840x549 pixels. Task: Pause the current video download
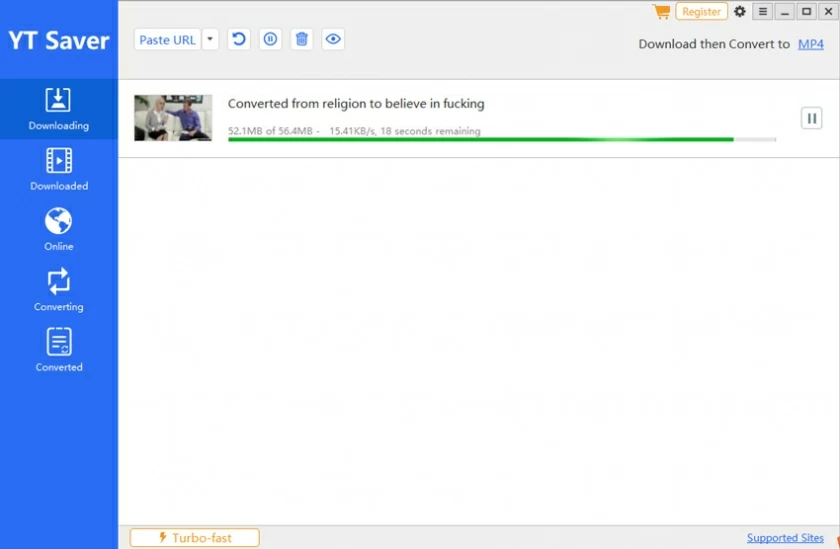tap(811, 118)
